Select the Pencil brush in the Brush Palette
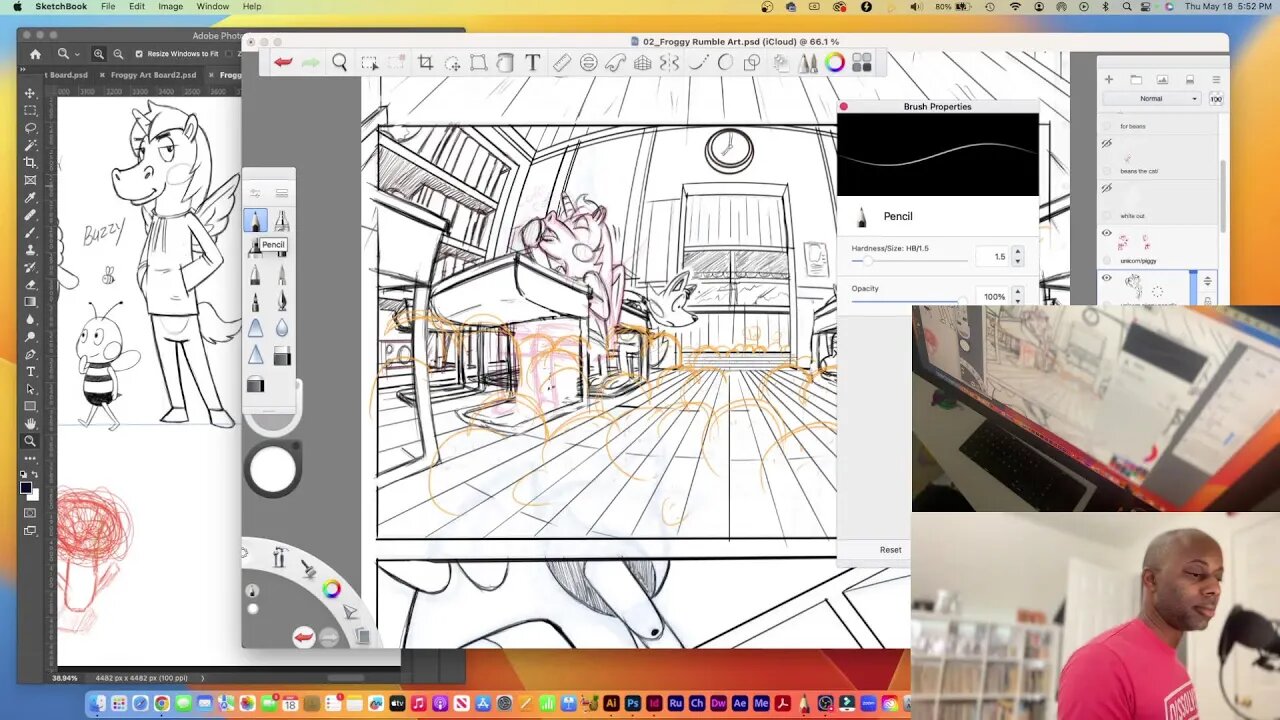Screen dimensions: 1280x720 tap(255, 221)
